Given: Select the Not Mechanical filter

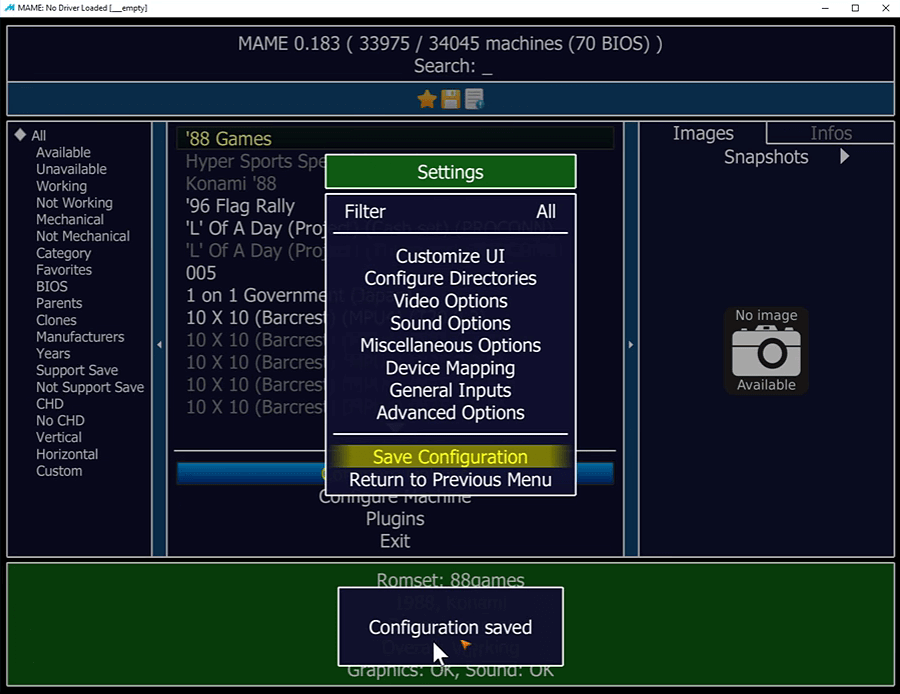Looking at the screenshot, I should 83,236.
